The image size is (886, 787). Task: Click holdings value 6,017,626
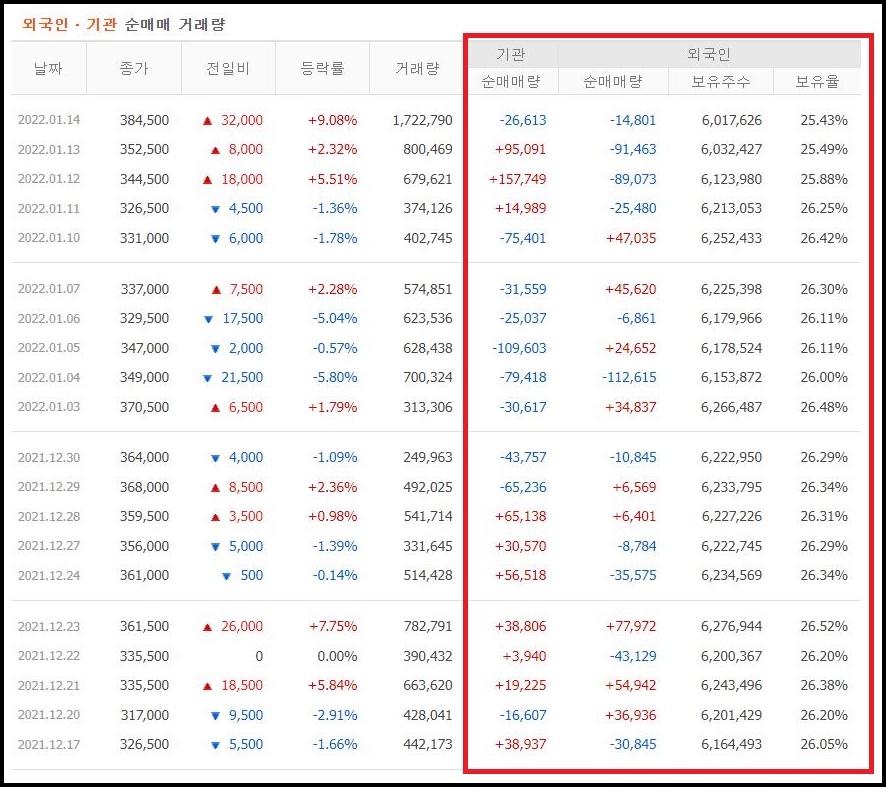point(732,120)
